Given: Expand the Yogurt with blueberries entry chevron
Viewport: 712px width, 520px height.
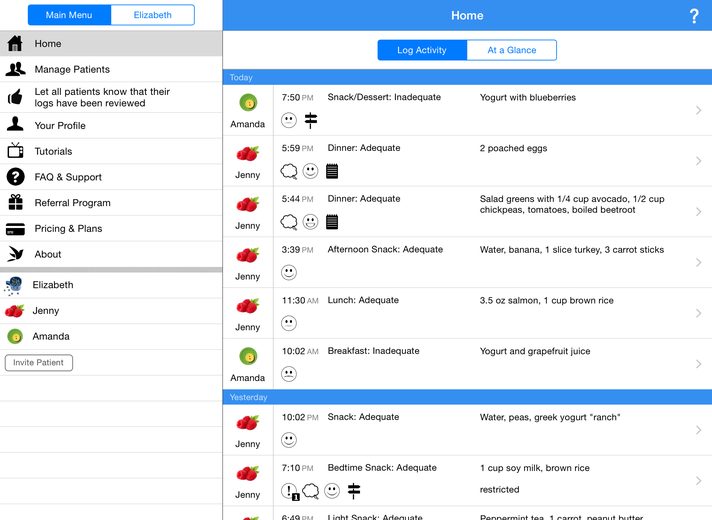Looking at the screenshot, I should [x=698, y=110].
